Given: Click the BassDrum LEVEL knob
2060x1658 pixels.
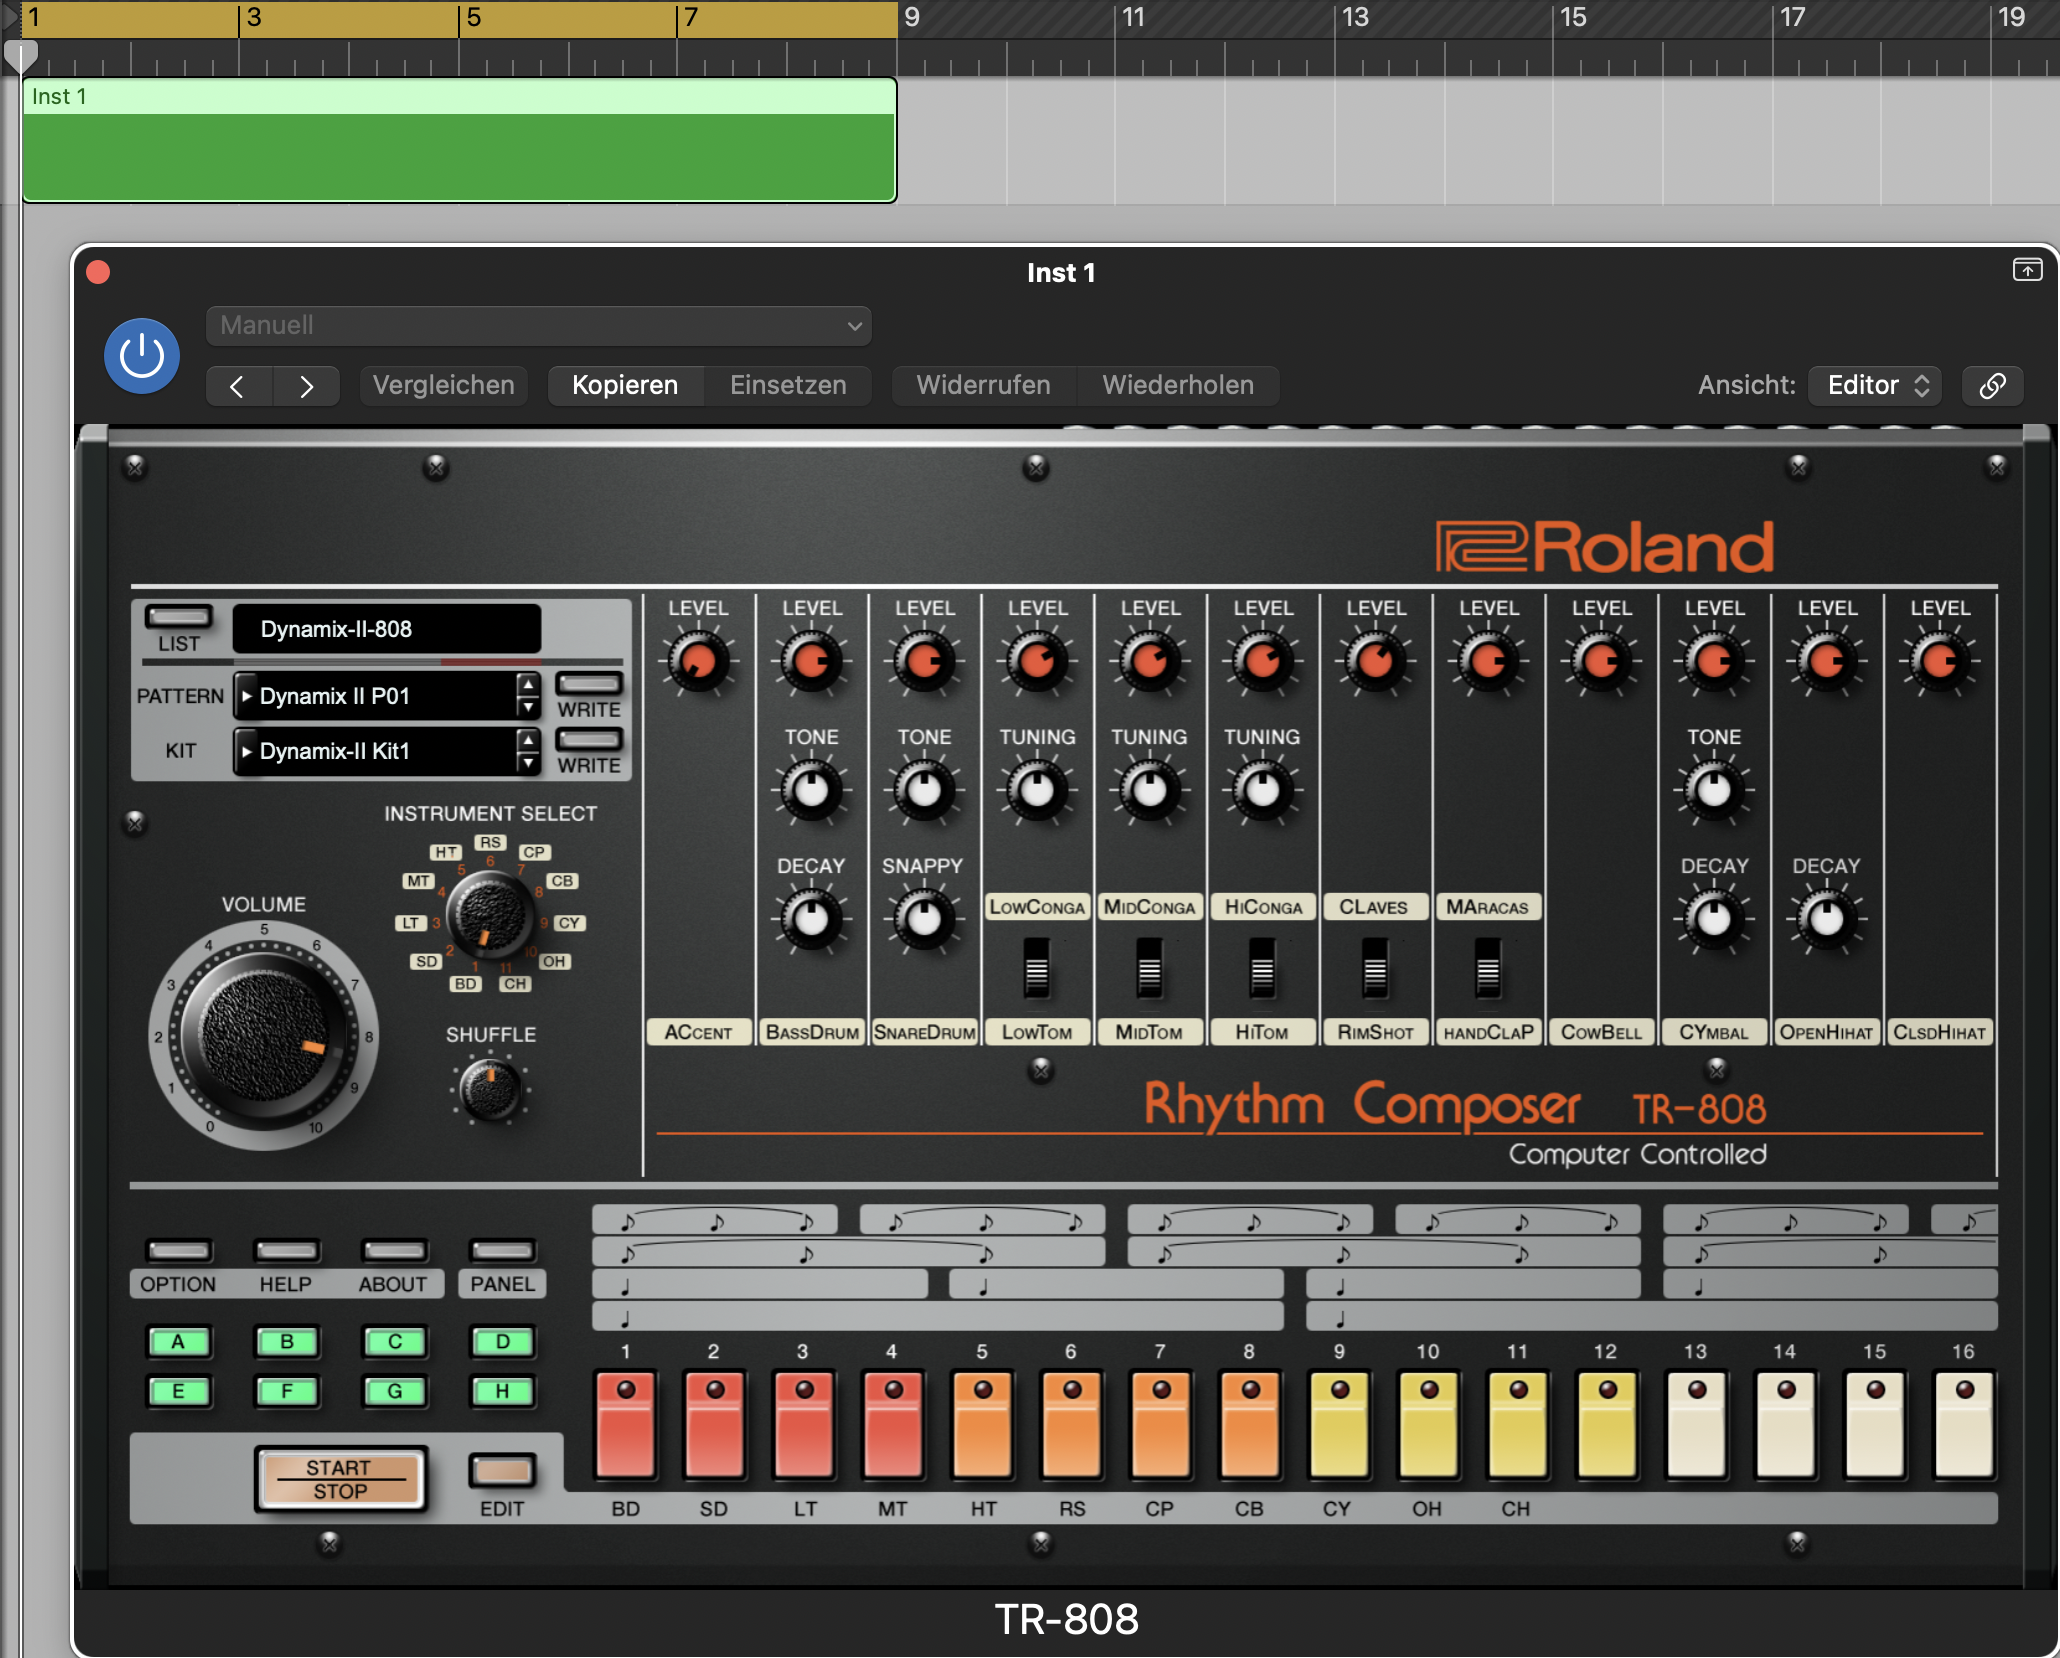Looking at the screenshot, I should (x=811, y=661).
